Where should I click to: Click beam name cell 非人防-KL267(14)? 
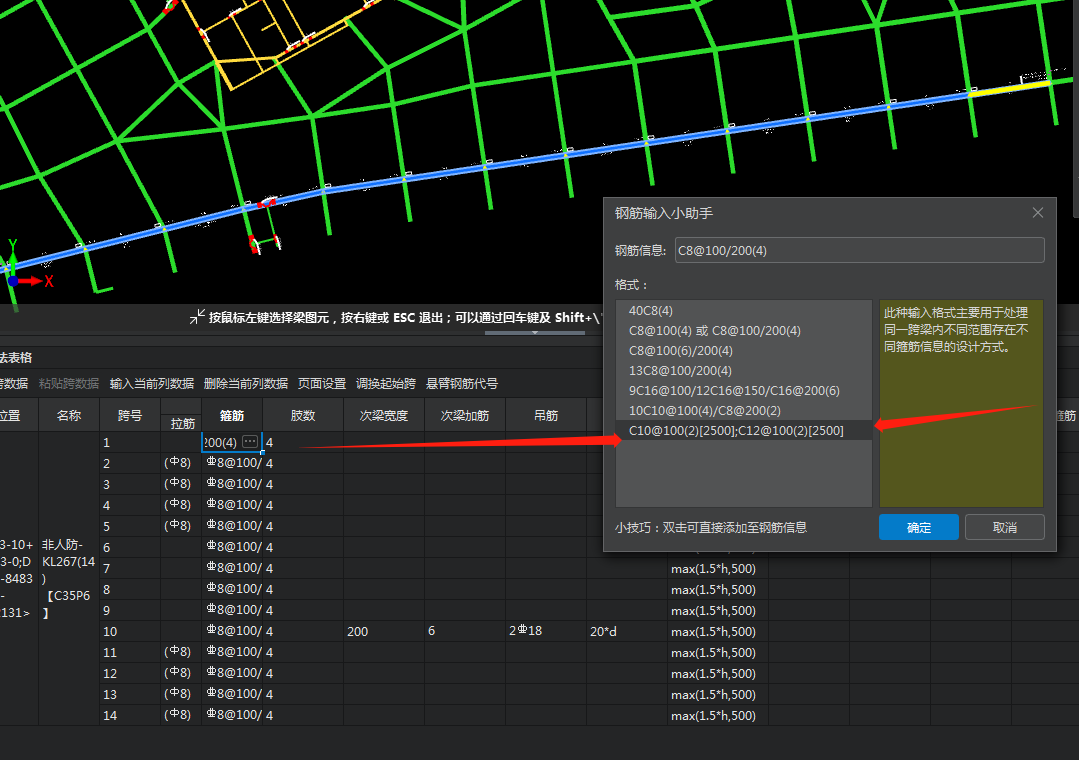coord(69,578)
